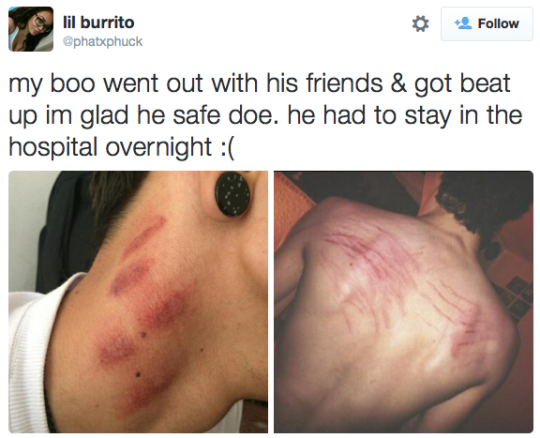Viewport: 540px width, 438px height.
Task: Click the add-person icon inside Follow button
Action: point(463,23)
